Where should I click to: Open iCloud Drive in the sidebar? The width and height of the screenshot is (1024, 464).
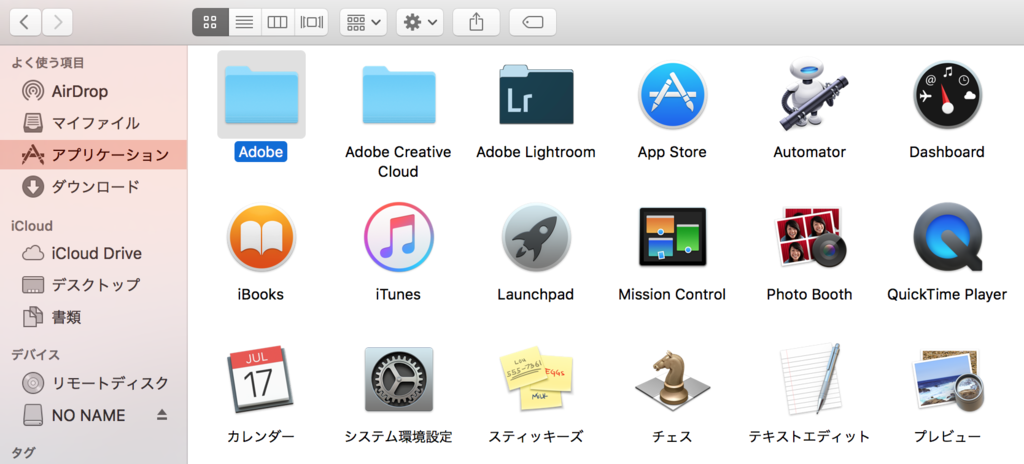[93, 253]
